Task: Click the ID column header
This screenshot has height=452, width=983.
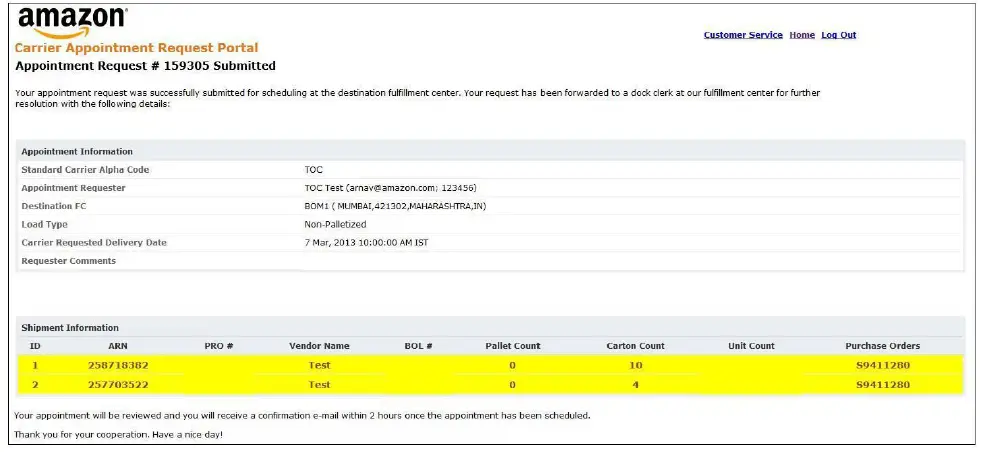Action: click(35, 346)
